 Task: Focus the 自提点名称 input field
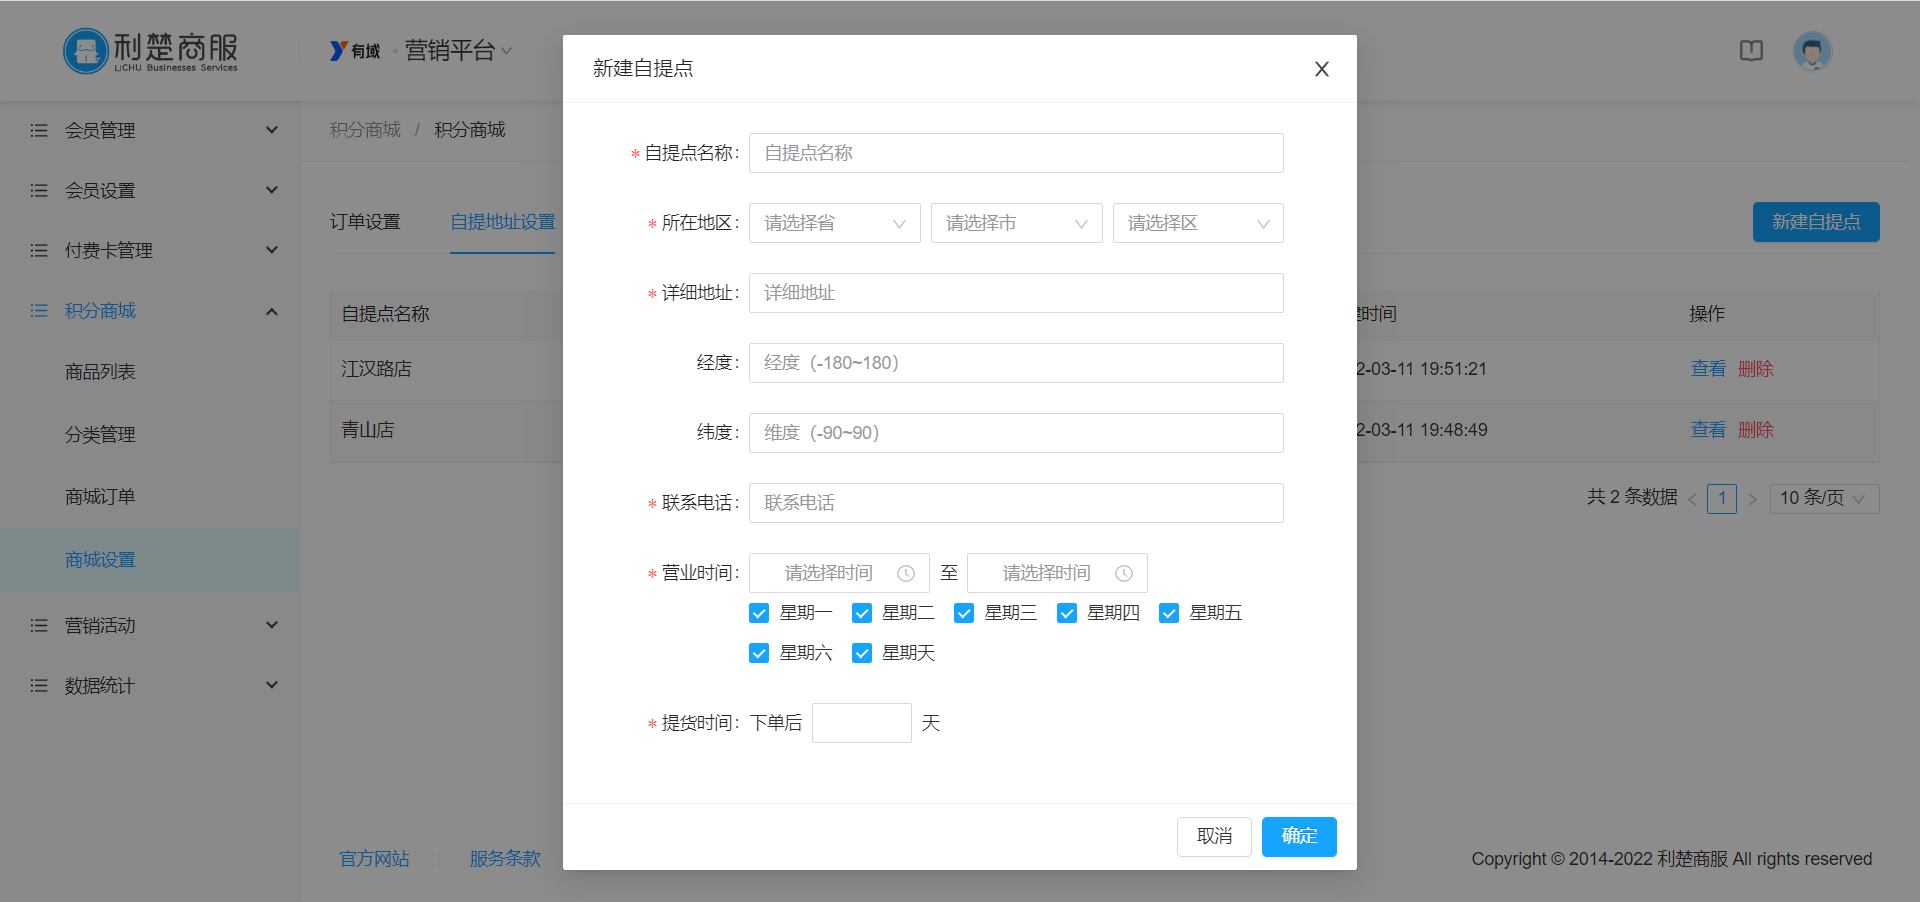click(x=1016, y=153)
